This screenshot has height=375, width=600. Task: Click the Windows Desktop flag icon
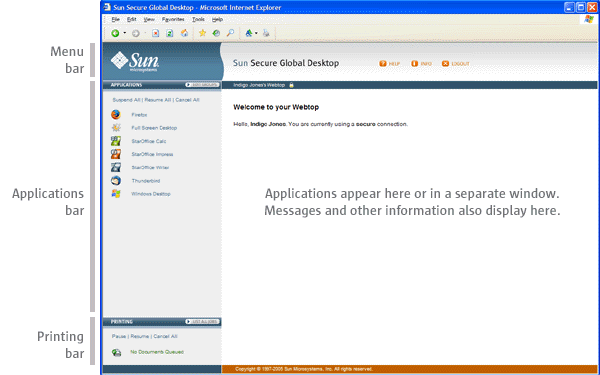click(x=116, y=194)
